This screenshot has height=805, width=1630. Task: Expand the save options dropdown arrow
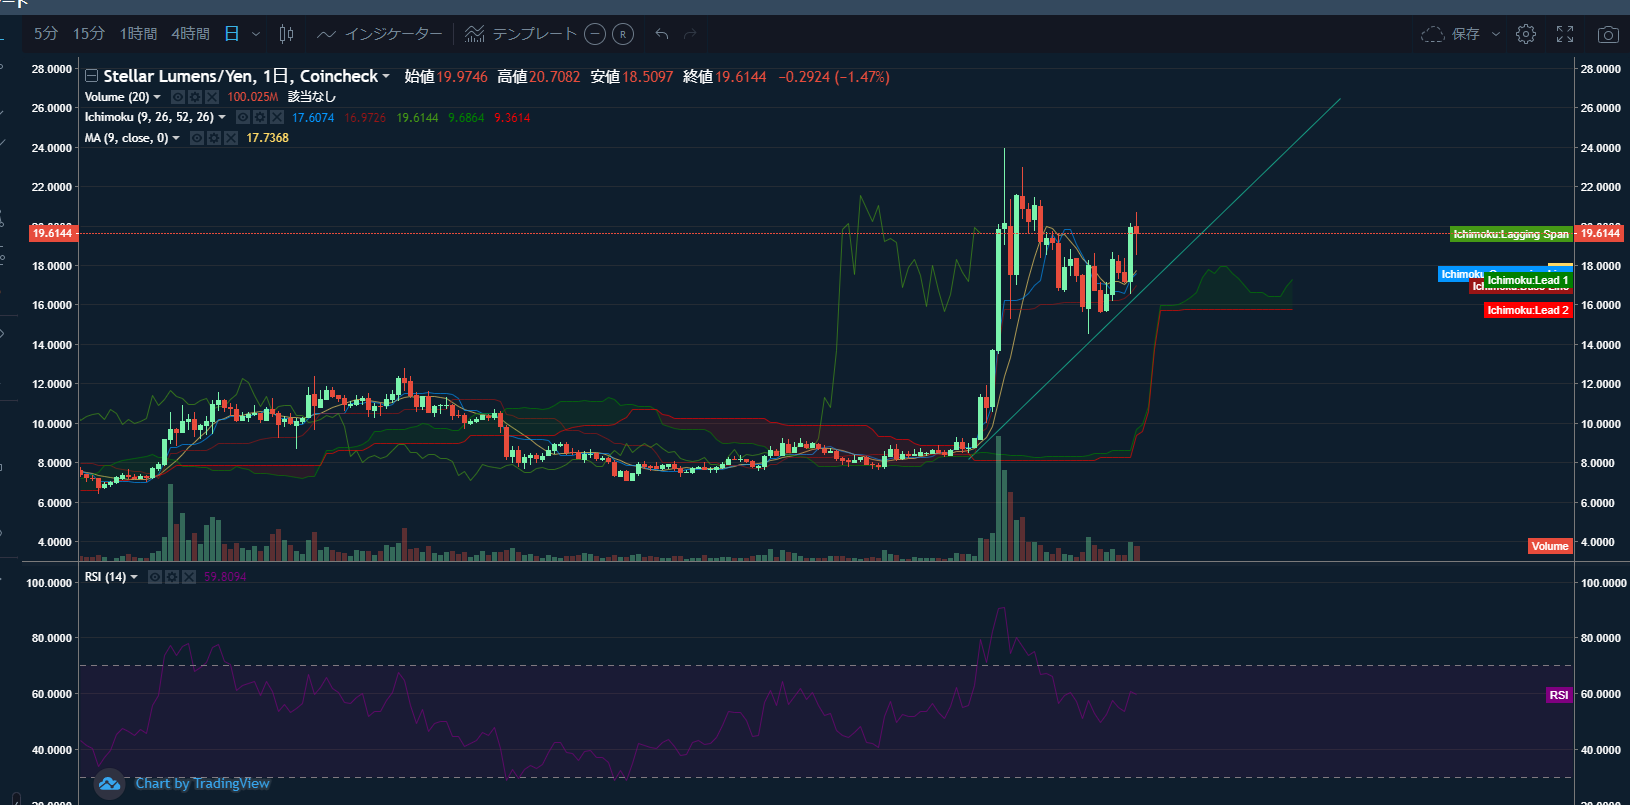click(x=1496, y=34)
